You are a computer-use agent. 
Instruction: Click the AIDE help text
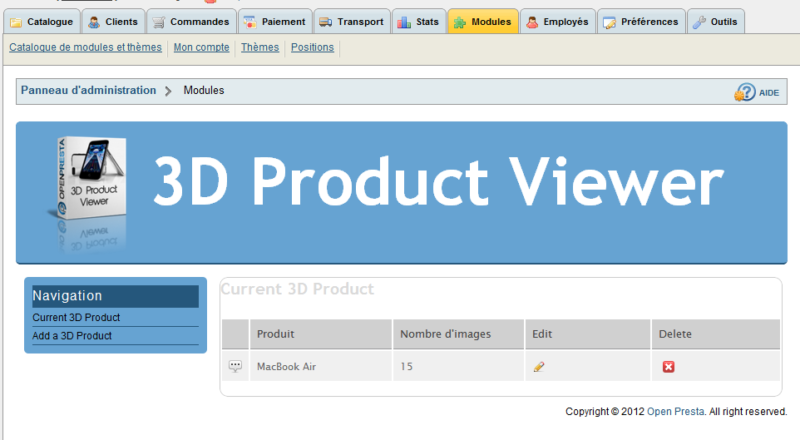(769, 93)
